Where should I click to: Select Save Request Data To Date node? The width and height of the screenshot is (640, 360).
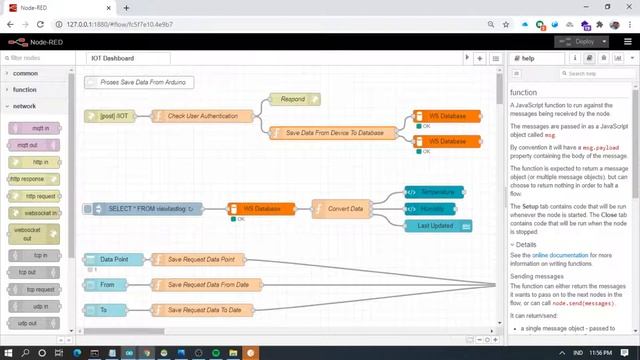202,310
